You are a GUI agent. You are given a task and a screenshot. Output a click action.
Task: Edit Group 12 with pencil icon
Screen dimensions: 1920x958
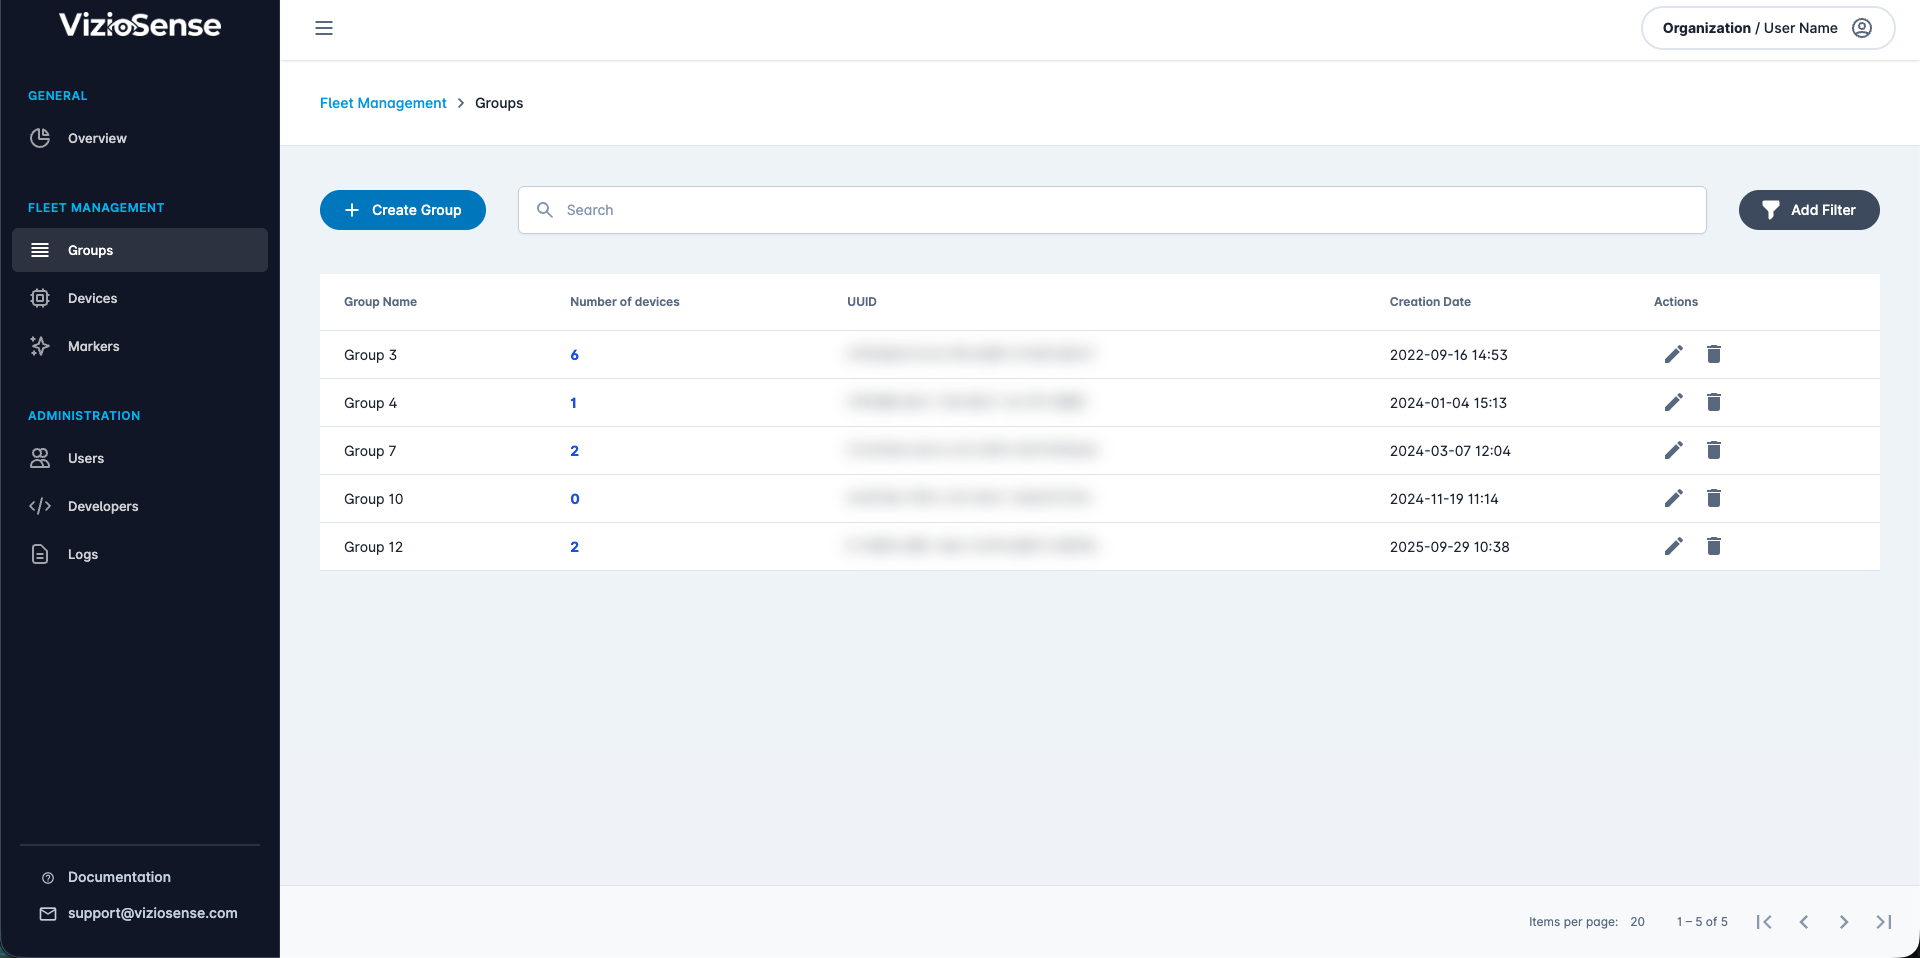click(1674, 546)
